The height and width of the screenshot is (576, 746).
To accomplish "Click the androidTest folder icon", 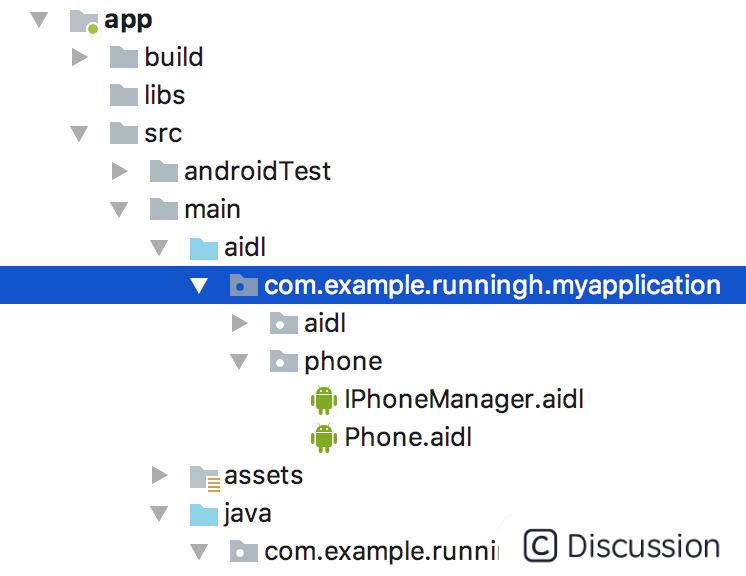I will tap(164, 171).
